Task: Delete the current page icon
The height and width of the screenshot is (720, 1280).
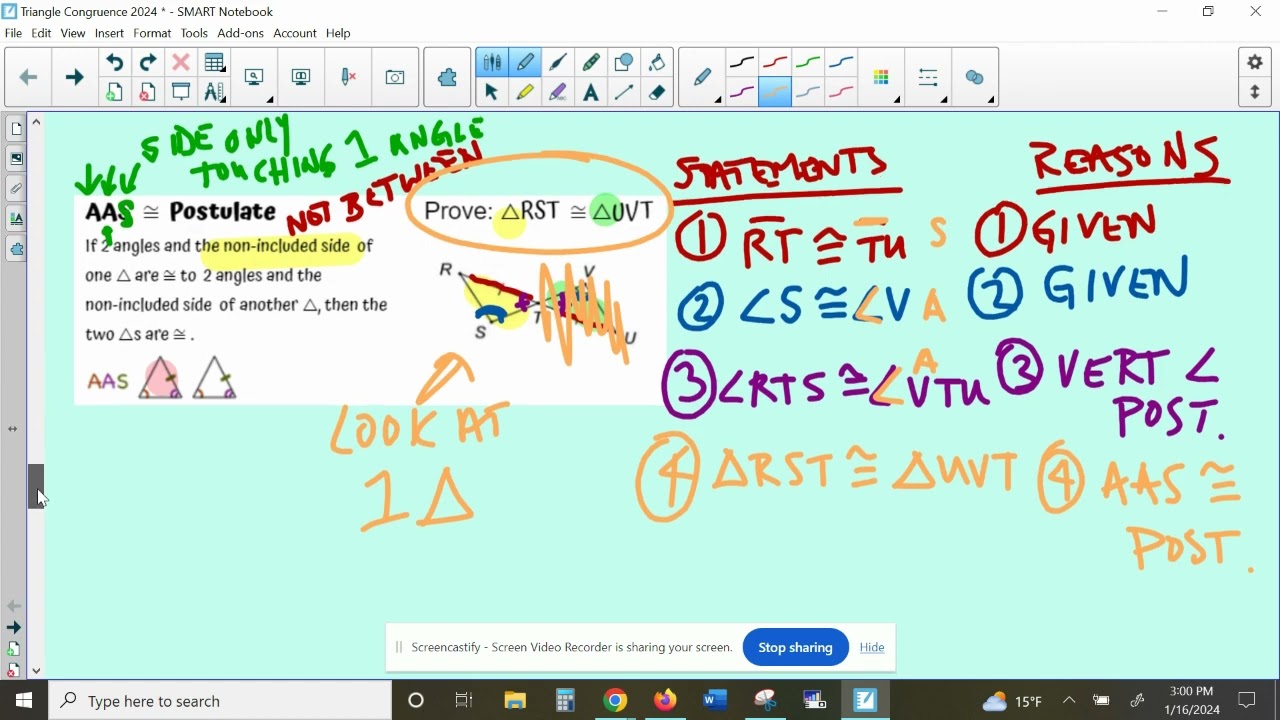Action: (x=147, y=92)
